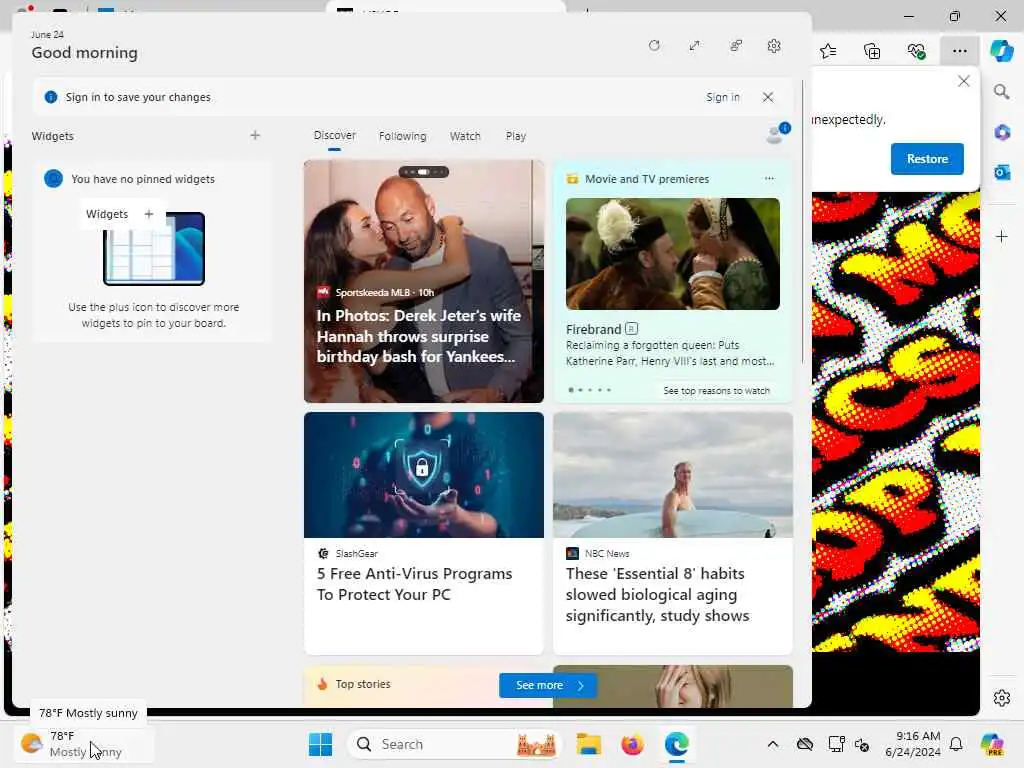Open the Firebrand movie thumbnail

point(673,254)
